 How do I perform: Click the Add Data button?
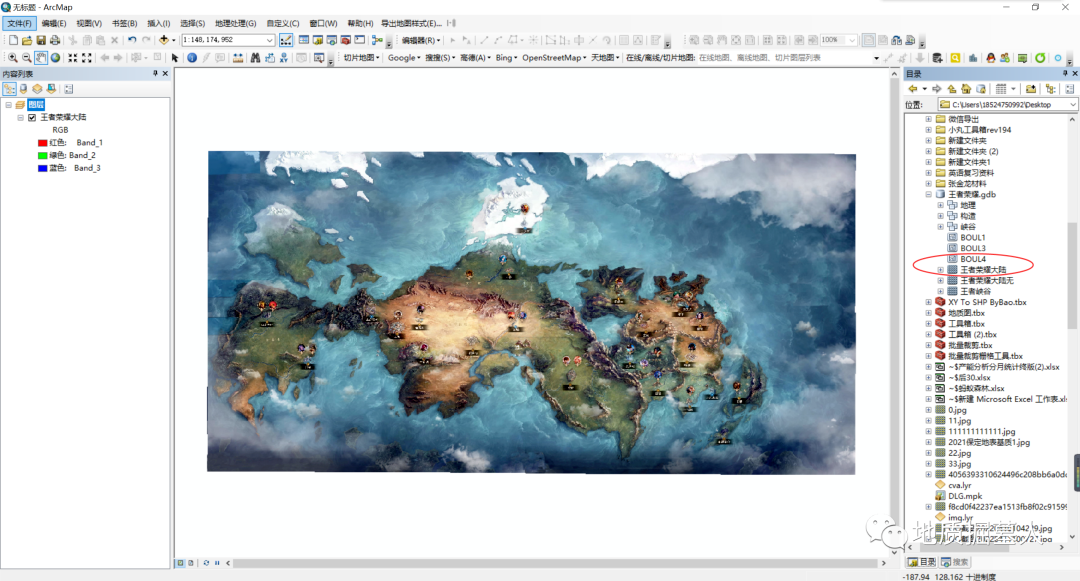tap(164, 41)
